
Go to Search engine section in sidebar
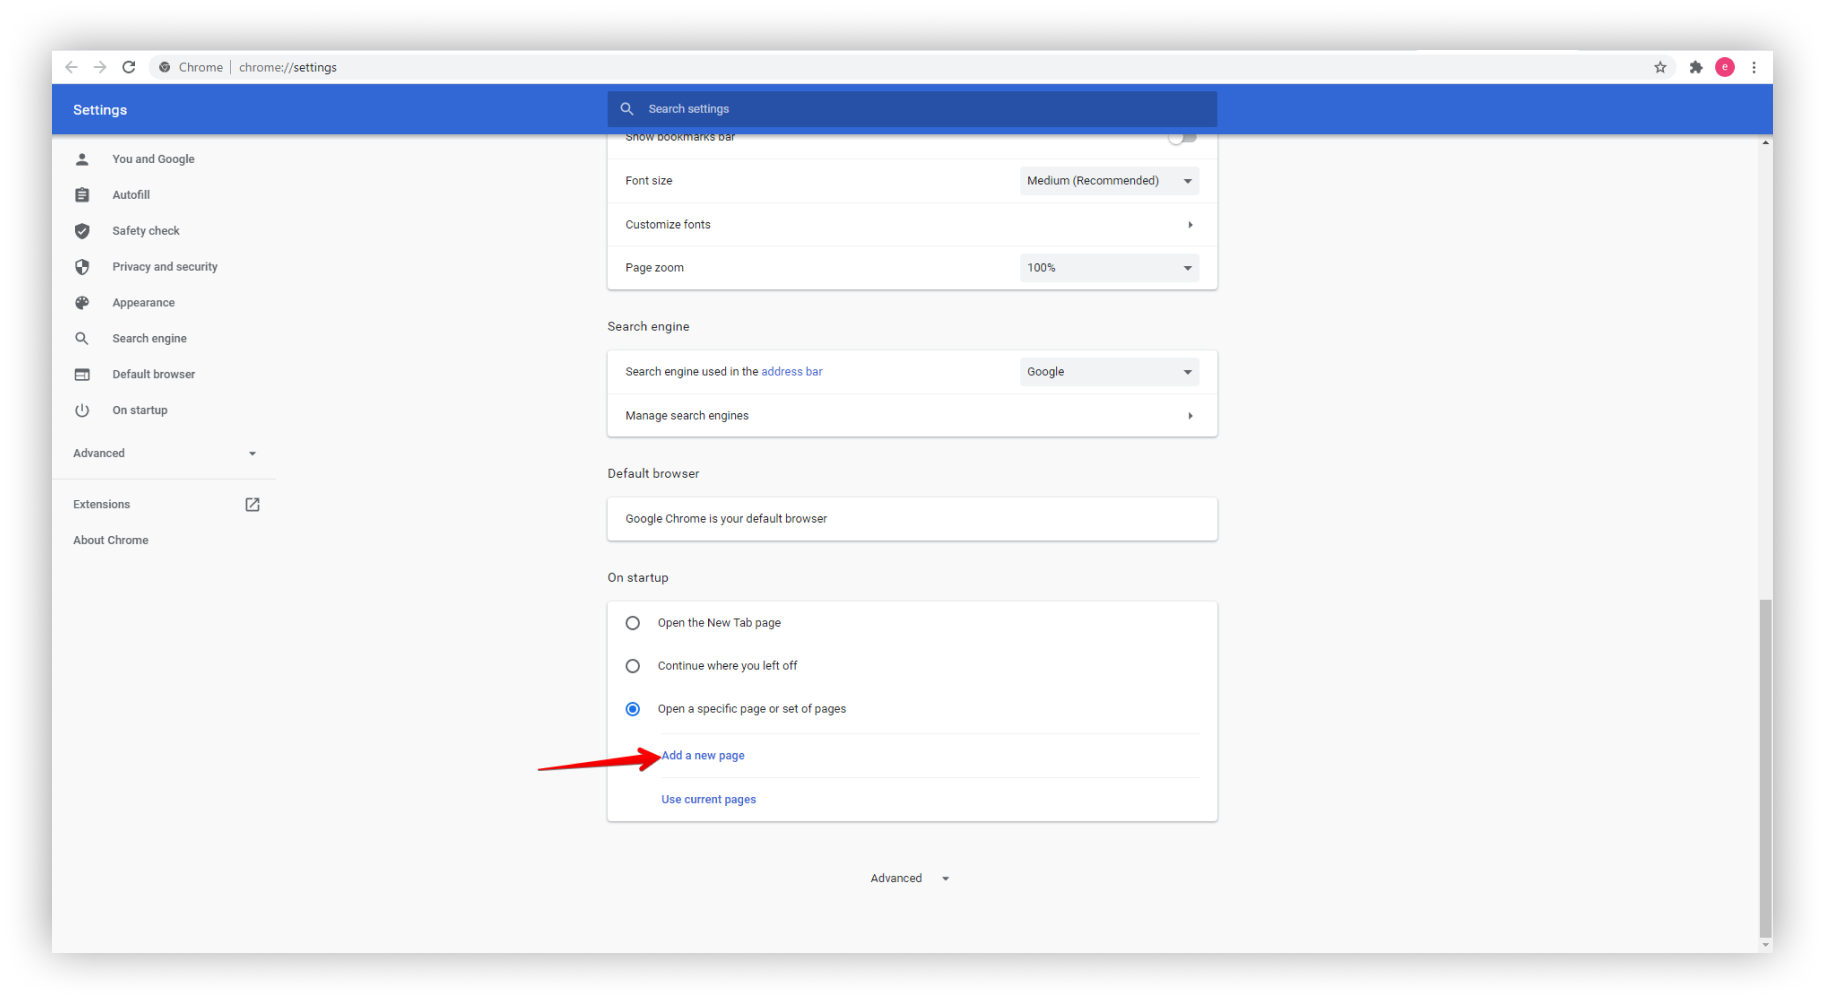(x=149, y=339)
